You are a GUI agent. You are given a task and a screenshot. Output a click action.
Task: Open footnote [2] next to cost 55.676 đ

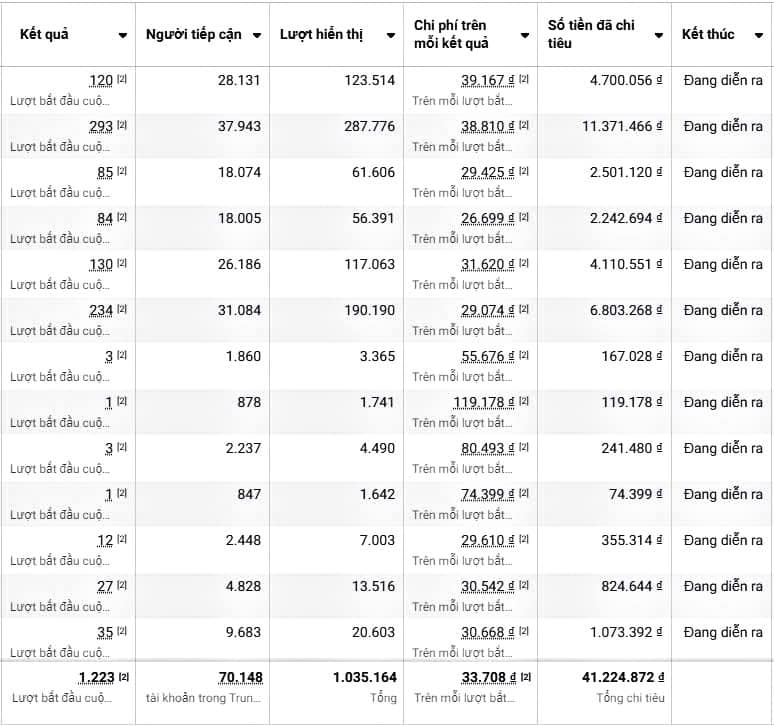point(524,355)
